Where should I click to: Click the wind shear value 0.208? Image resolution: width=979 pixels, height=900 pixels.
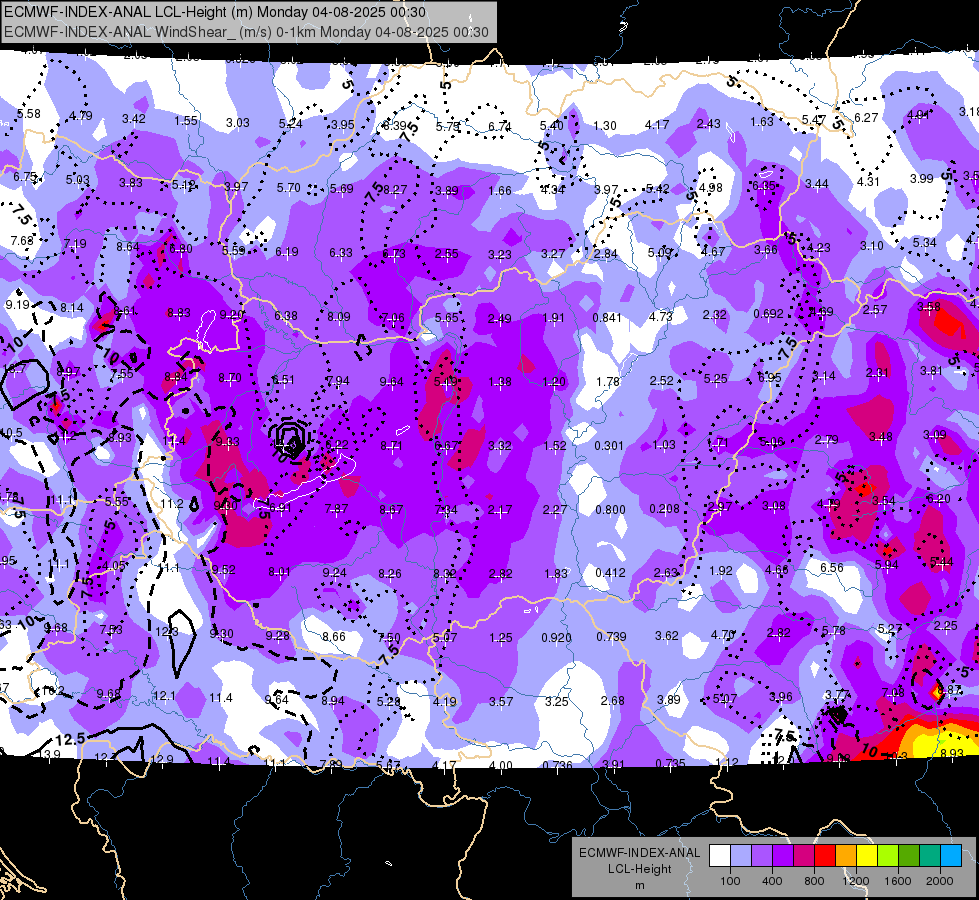pyautogui.click(x=664, y=508)
